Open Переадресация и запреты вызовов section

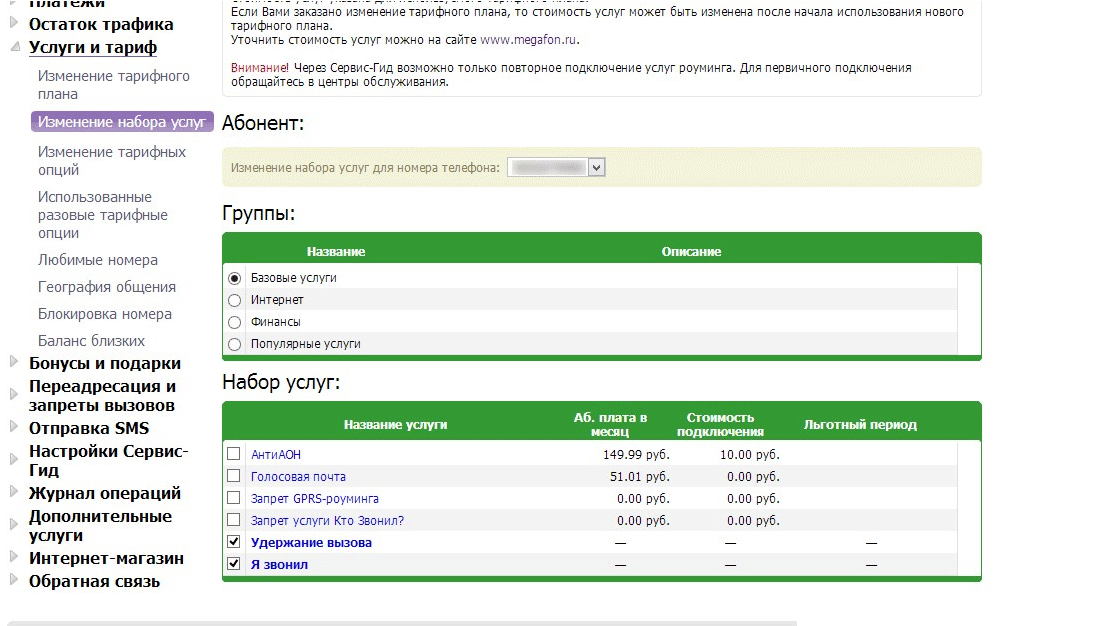pyautogui.click(x=102, y=396)
